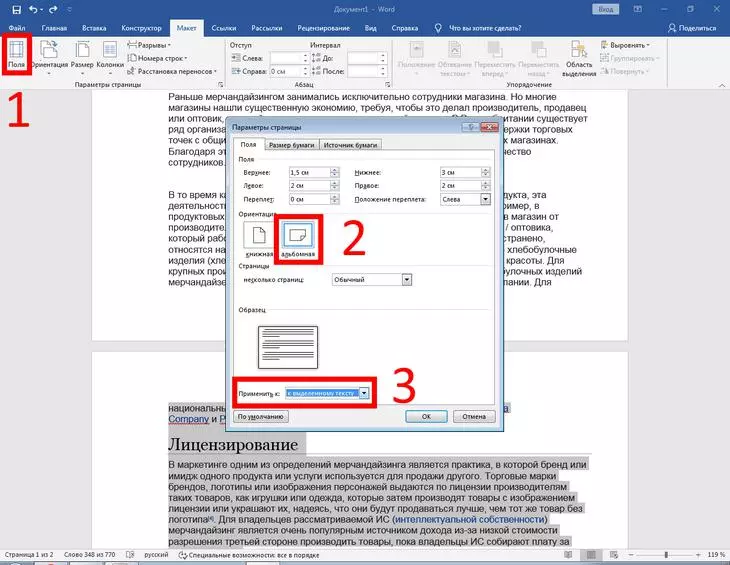
Task: Switch to the Размер бумаги tab
Action: [291, 145]
